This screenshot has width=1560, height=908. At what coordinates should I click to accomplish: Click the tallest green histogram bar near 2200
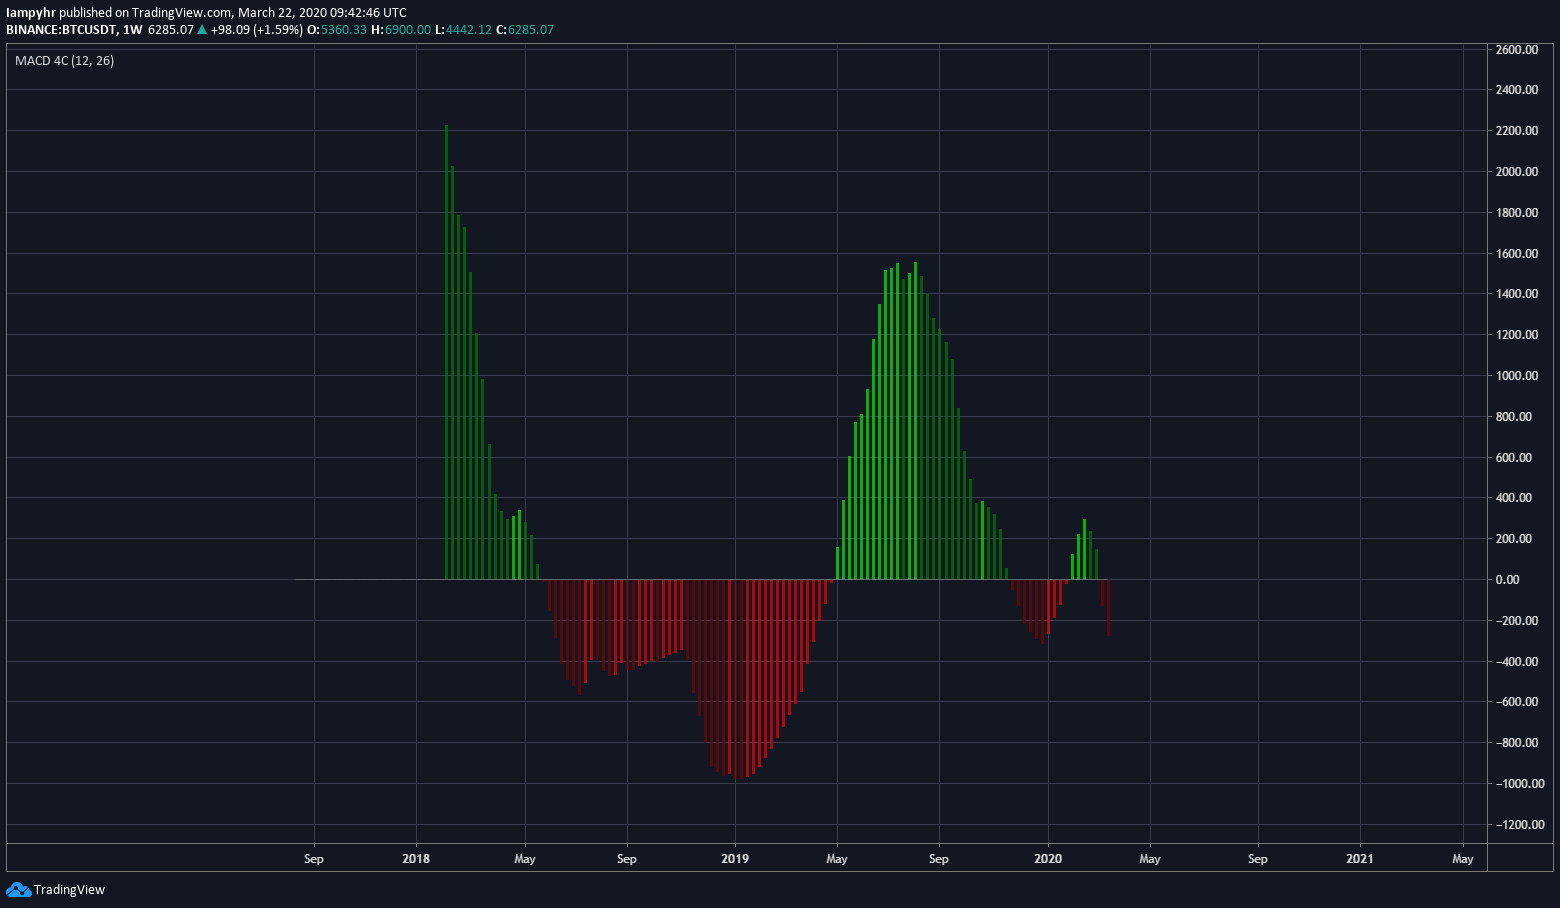pos(446,352)
